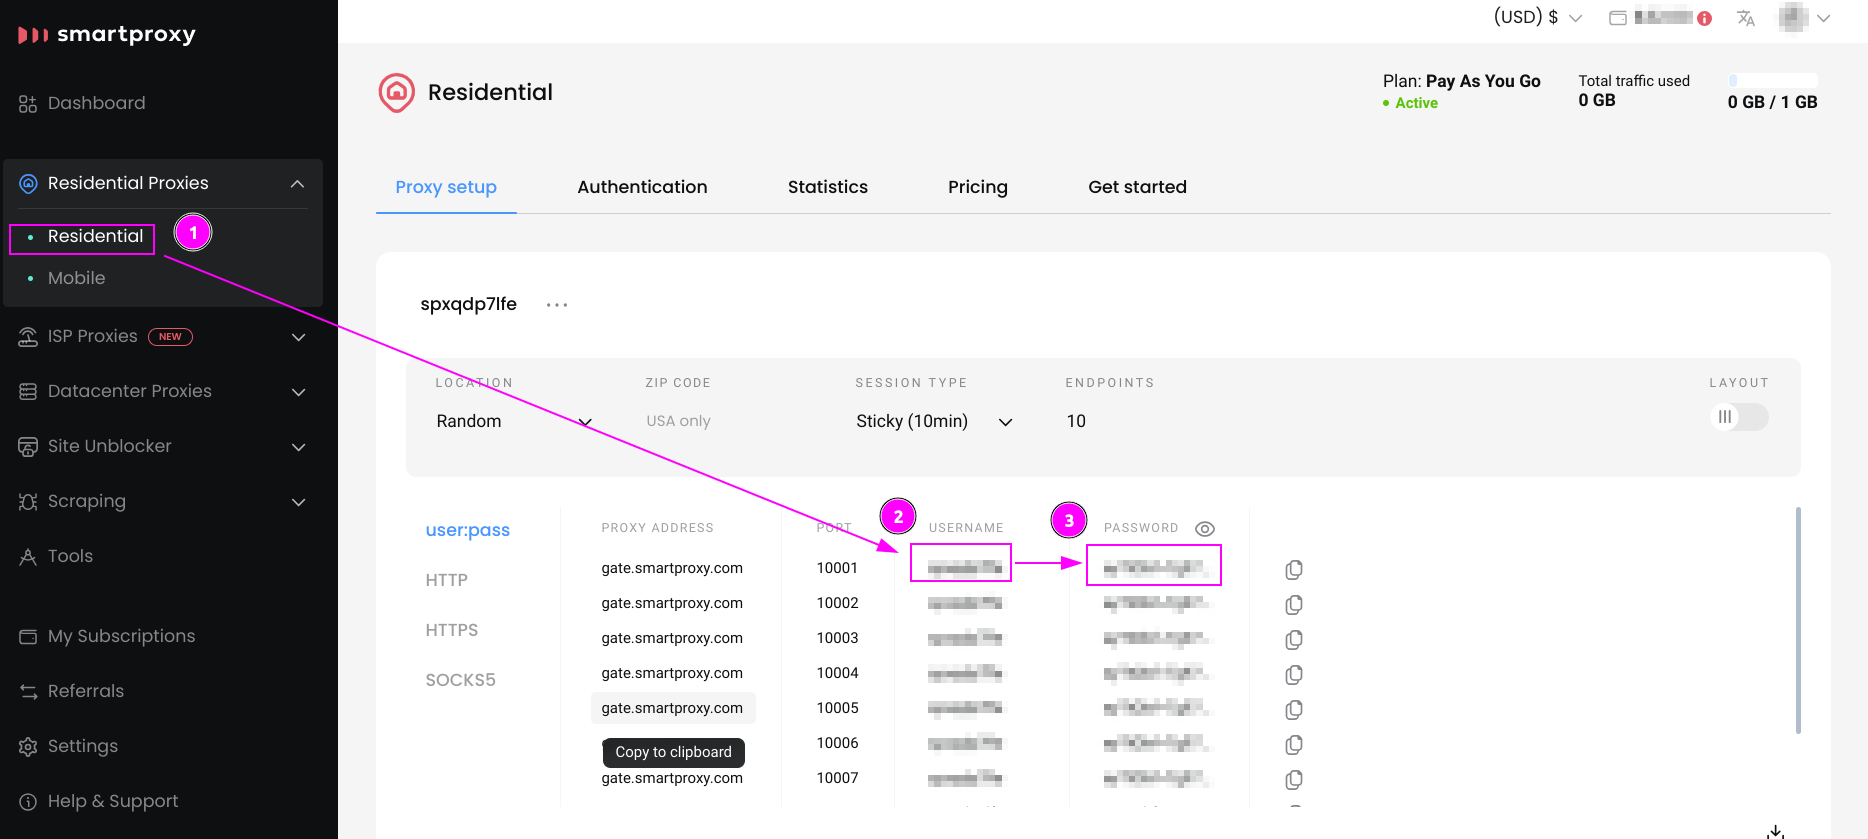Switch to the Get started tab
This screenshot has width=1868, height=839.
(1137, 187)
